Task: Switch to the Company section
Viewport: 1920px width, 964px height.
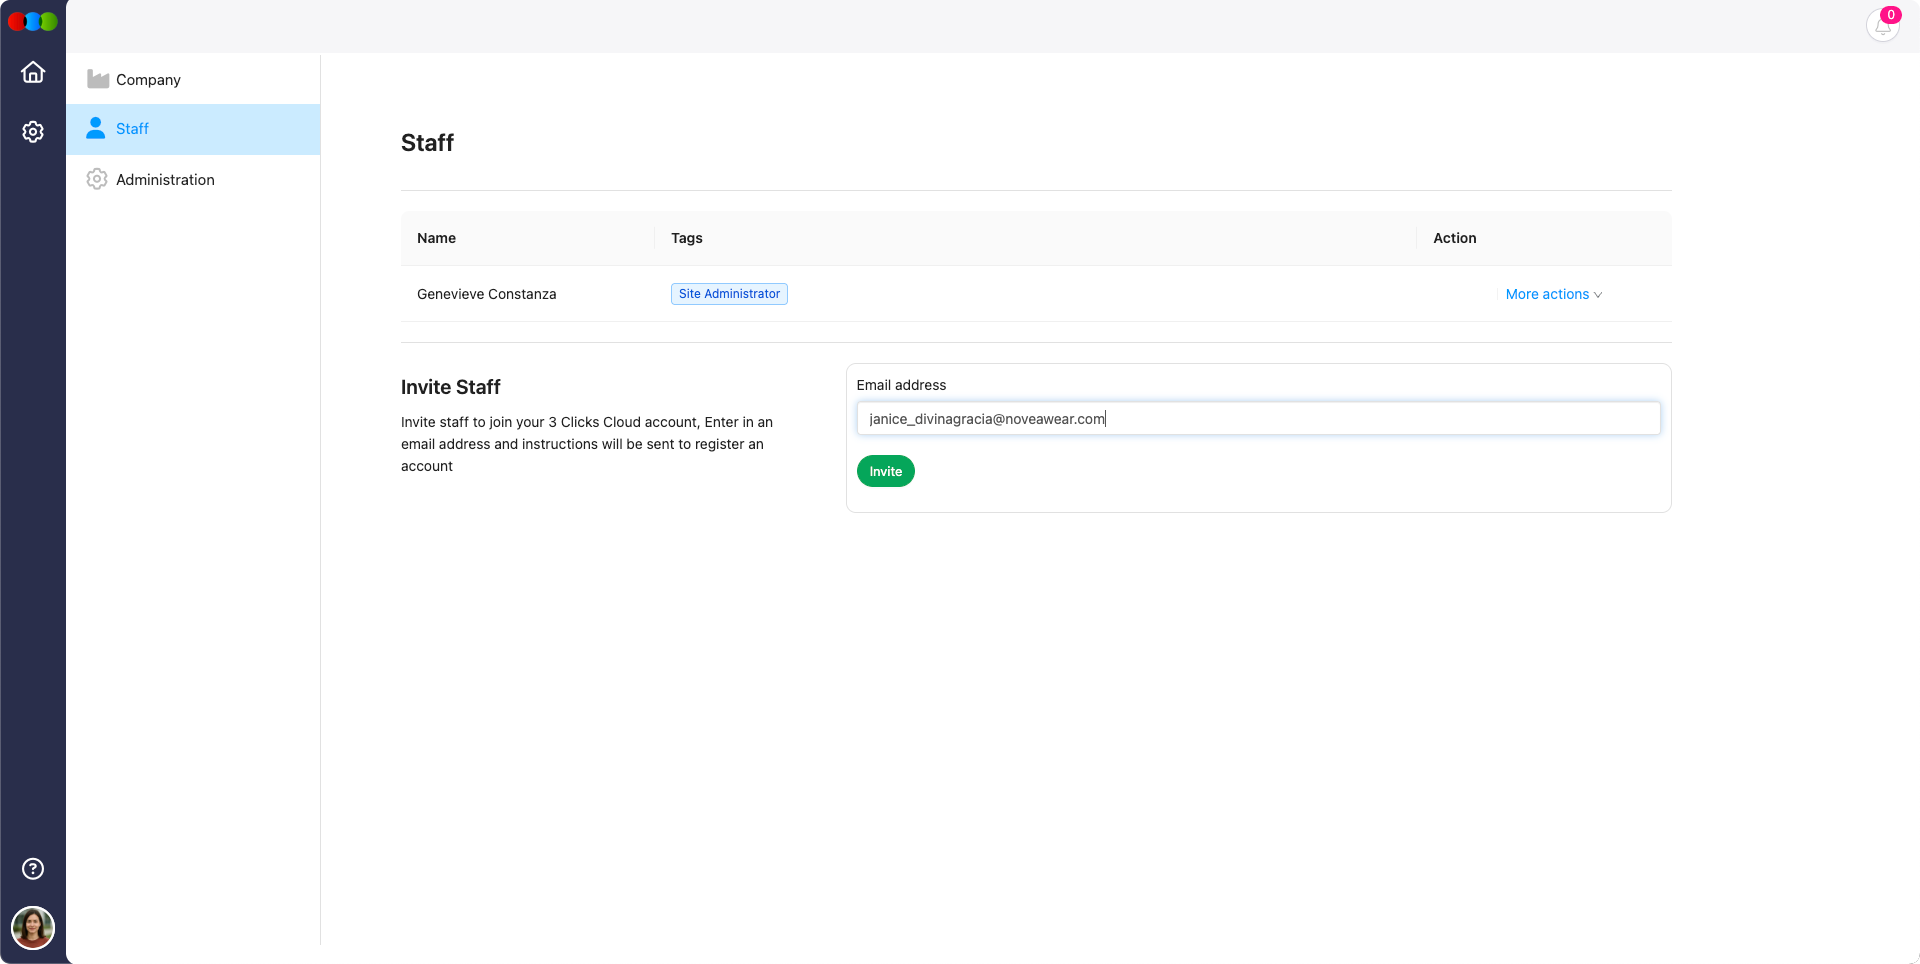Action: coord(148,79)
